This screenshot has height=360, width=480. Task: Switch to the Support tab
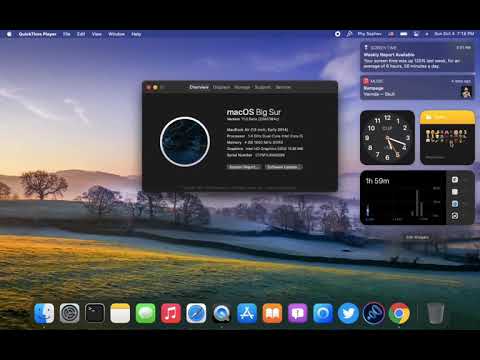click(263, 87)
